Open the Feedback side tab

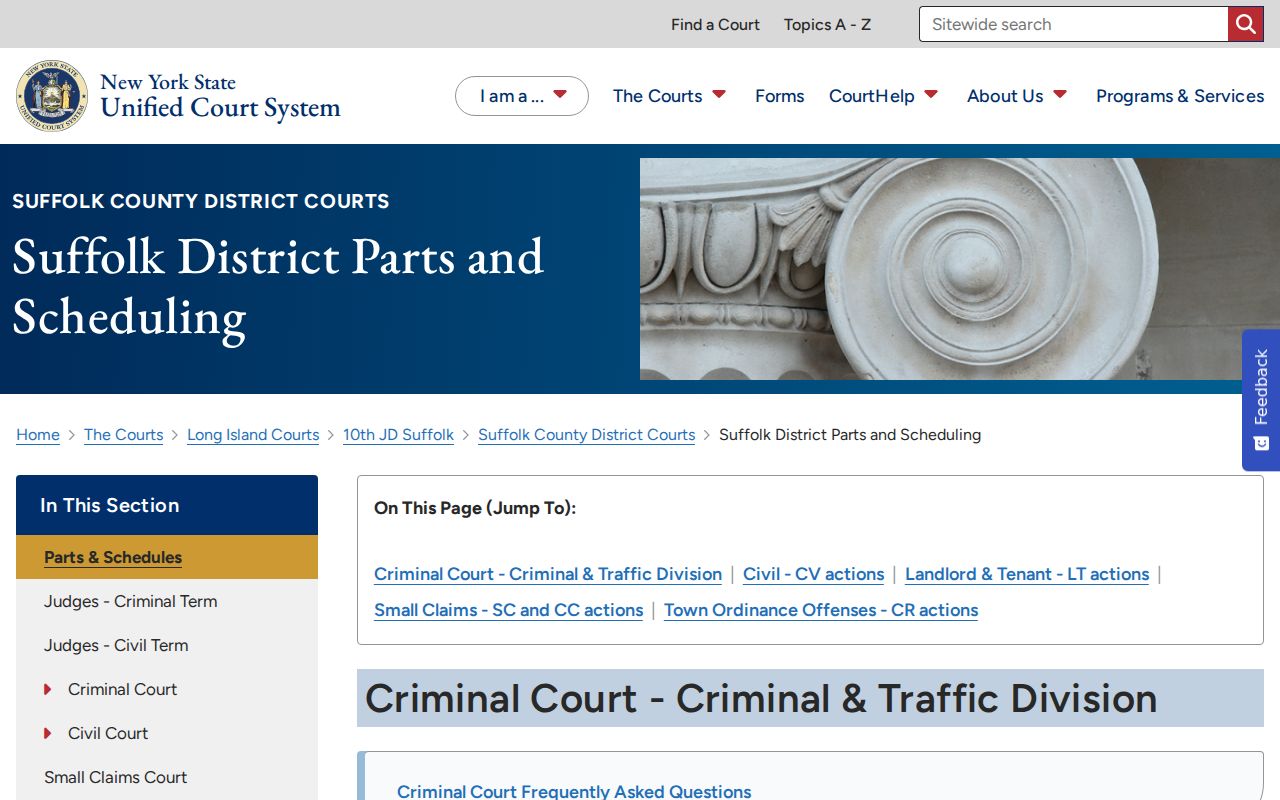click(x=1261, y=400)
